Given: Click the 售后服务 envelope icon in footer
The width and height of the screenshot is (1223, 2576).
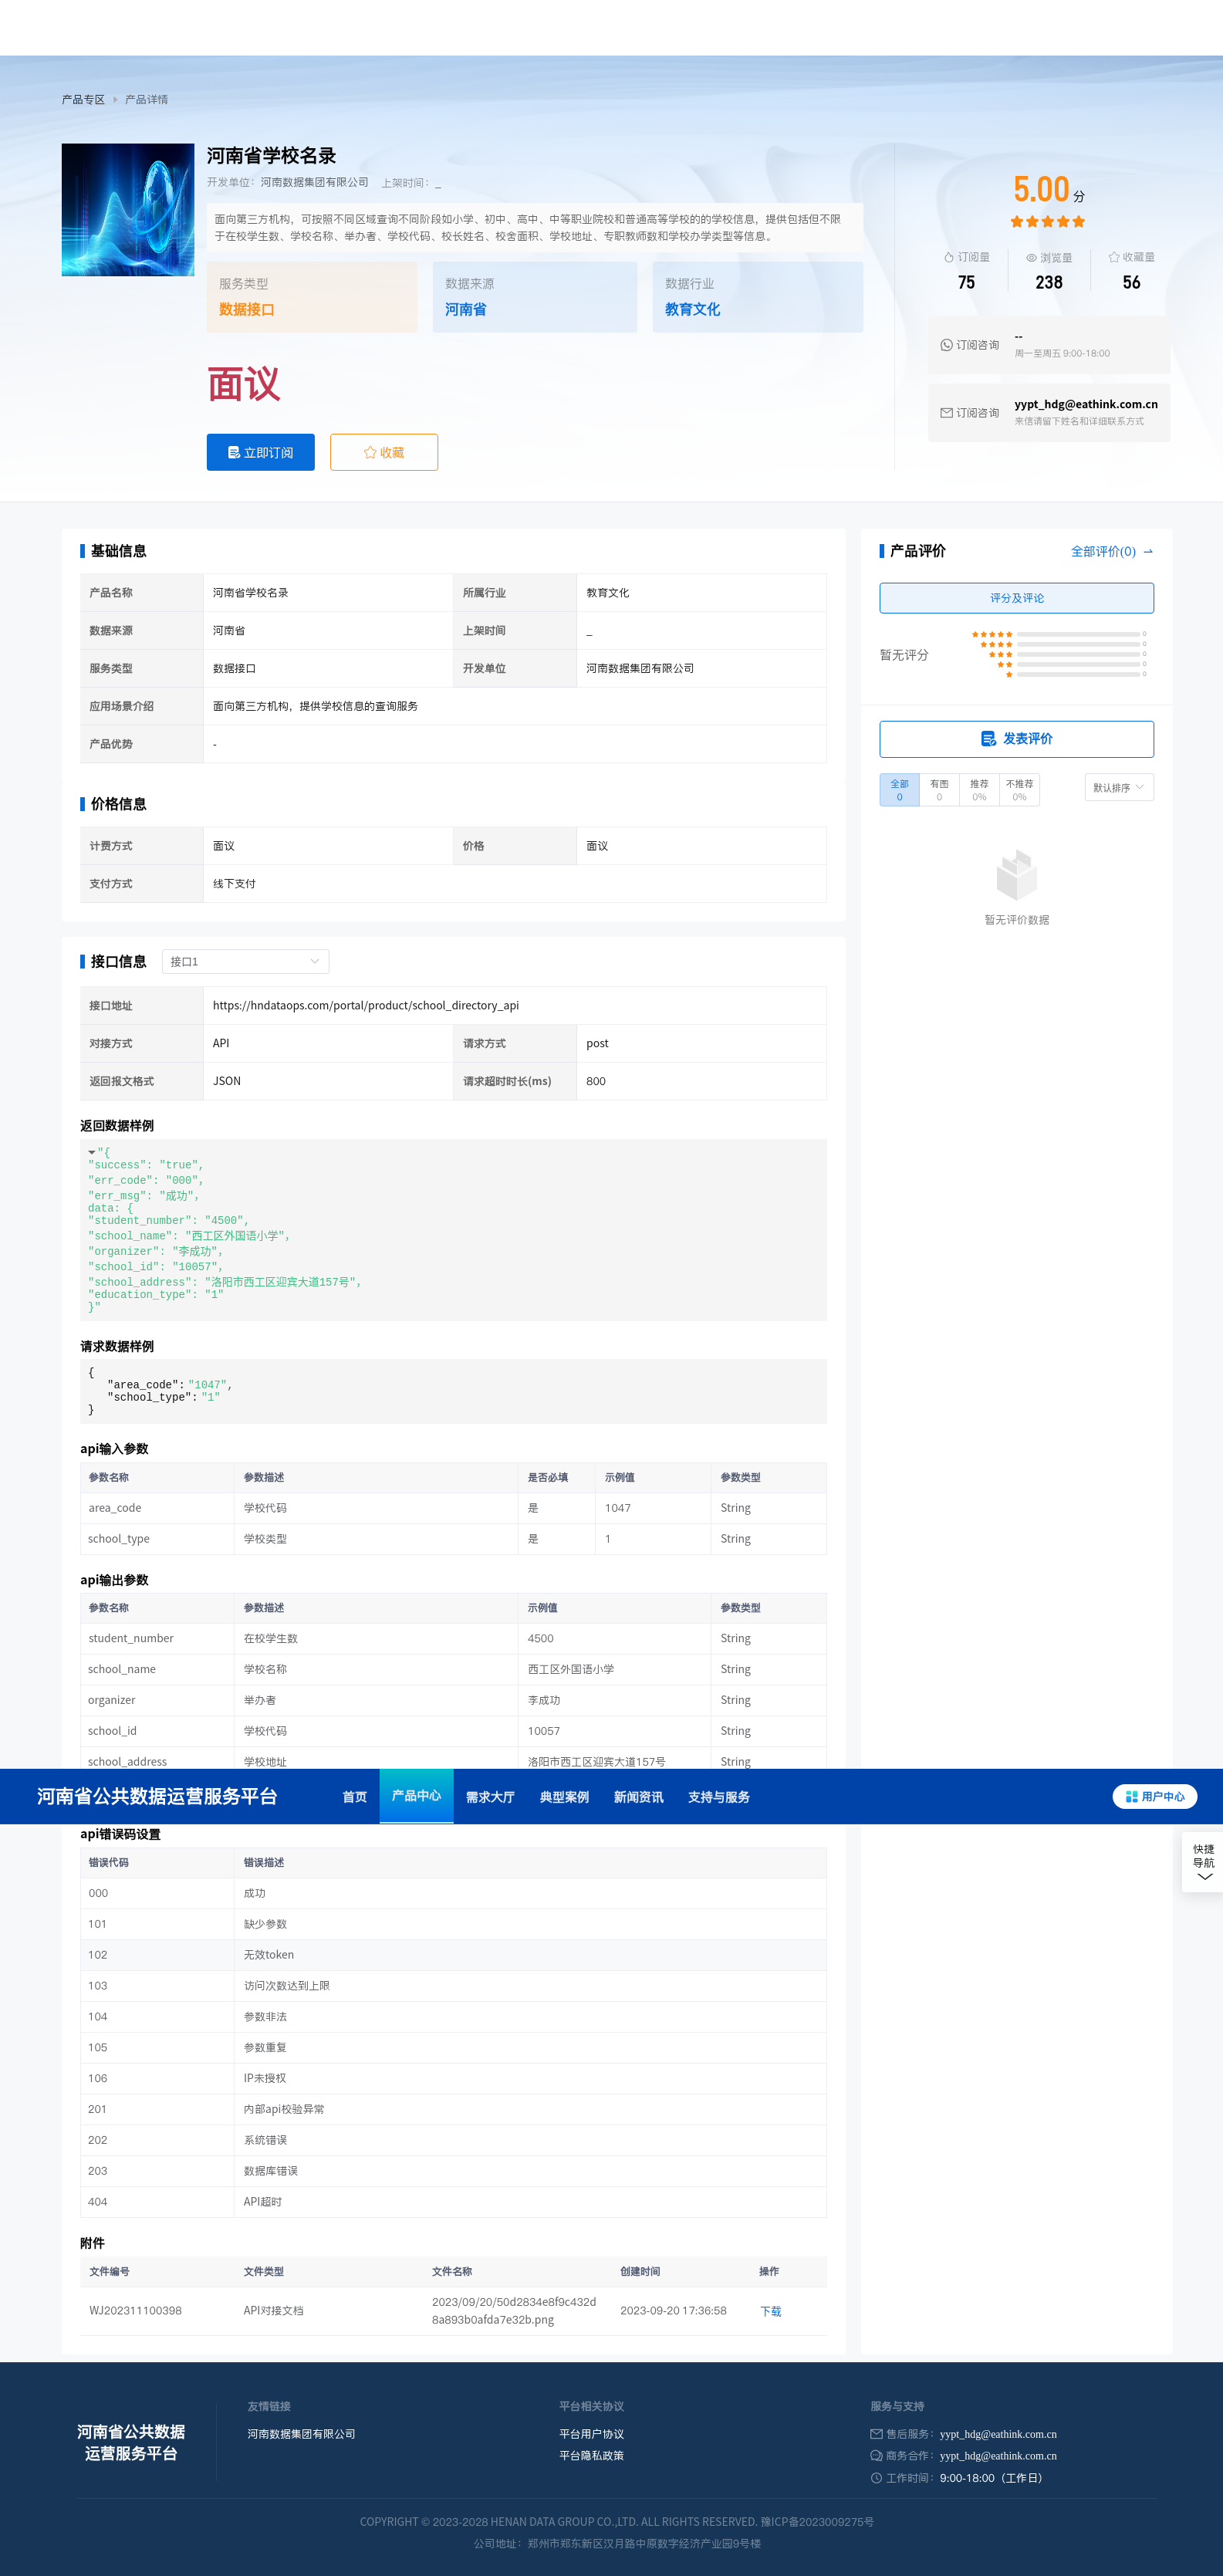Looking at the screenshot, I should [x=876, y=2434].
